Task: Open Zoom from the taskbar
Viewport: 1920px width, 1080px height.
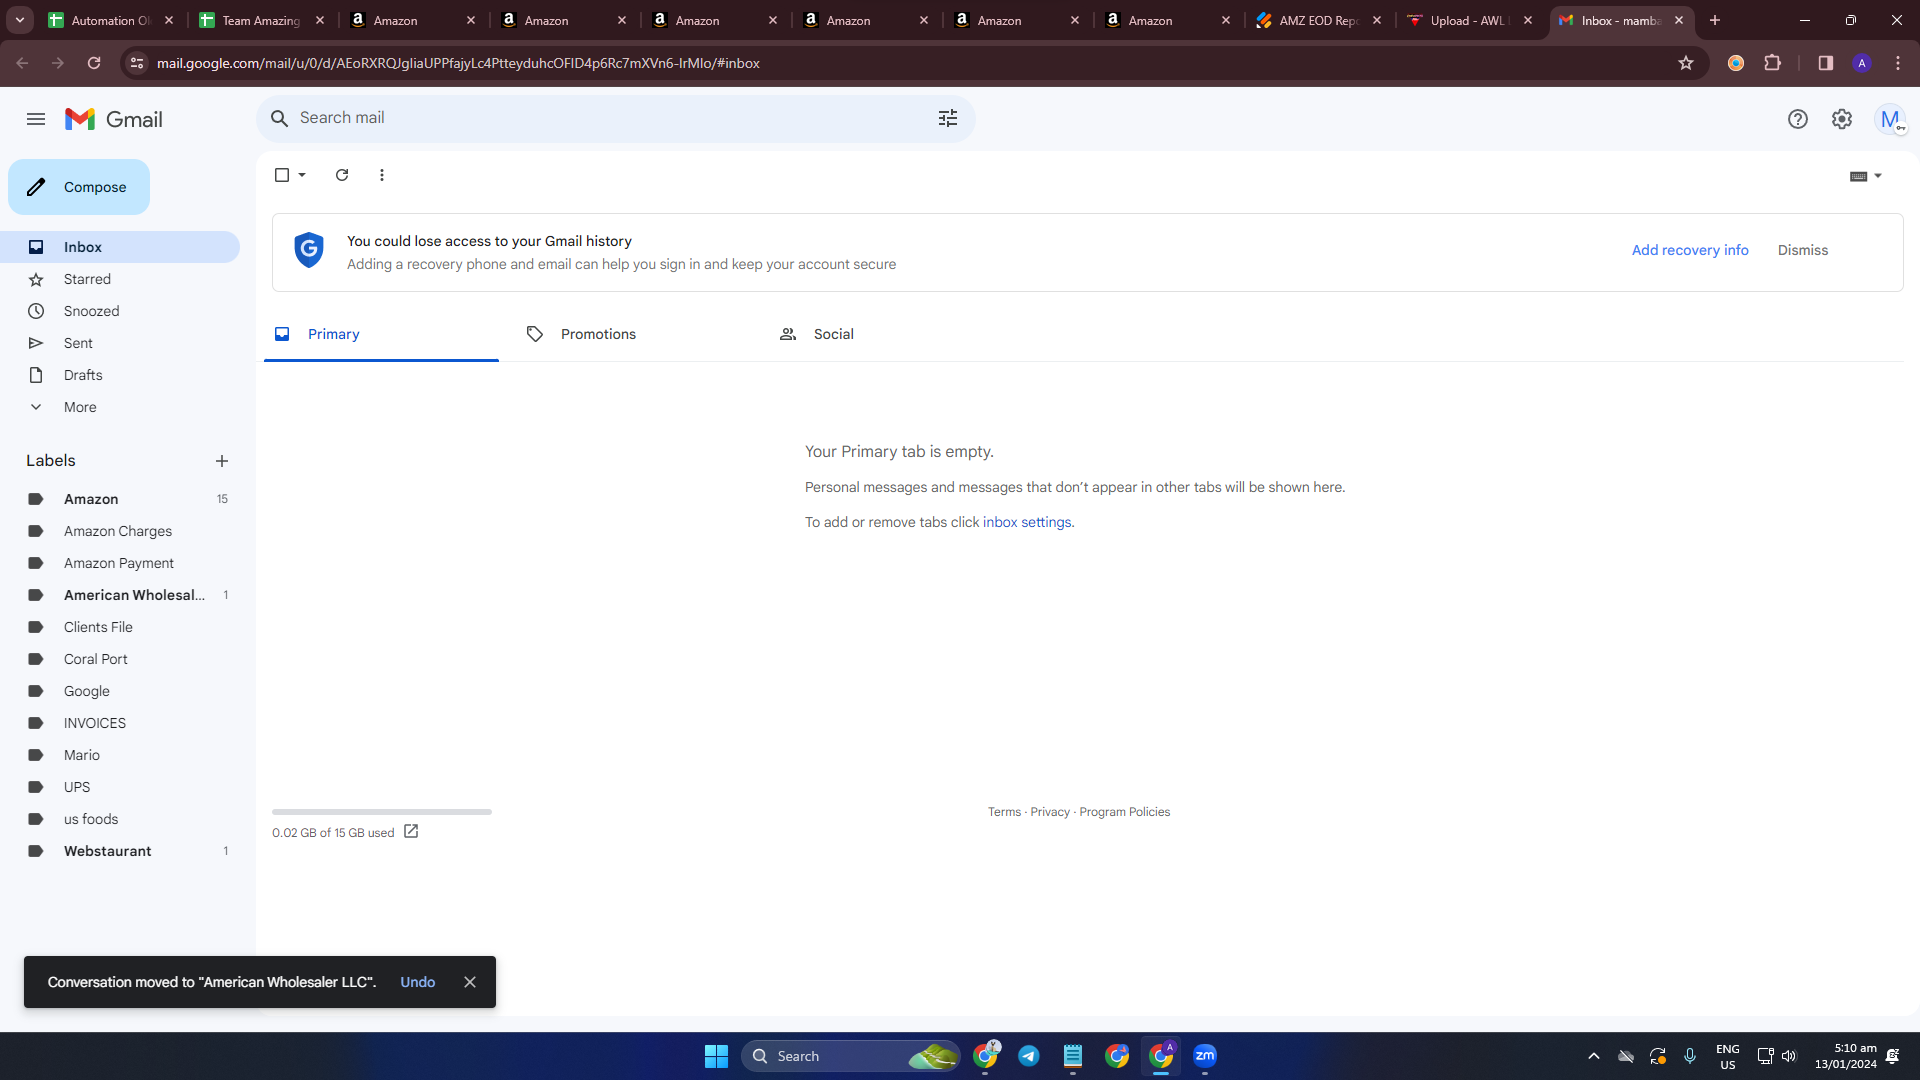Action: tap(1205, 1056)
